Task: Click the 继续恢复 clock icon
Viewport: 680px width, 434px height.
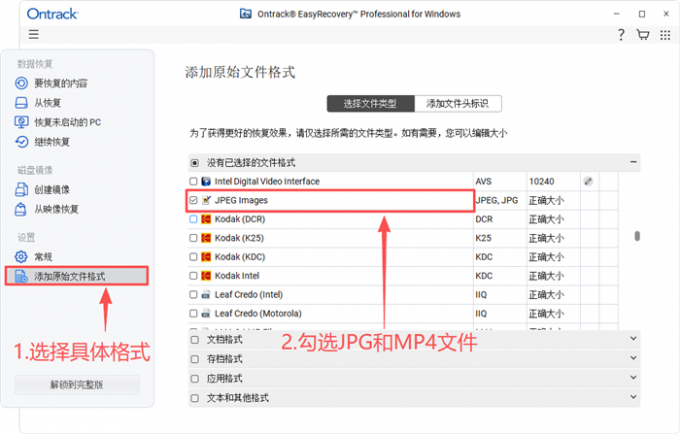Action: click(x=21, y=142)
